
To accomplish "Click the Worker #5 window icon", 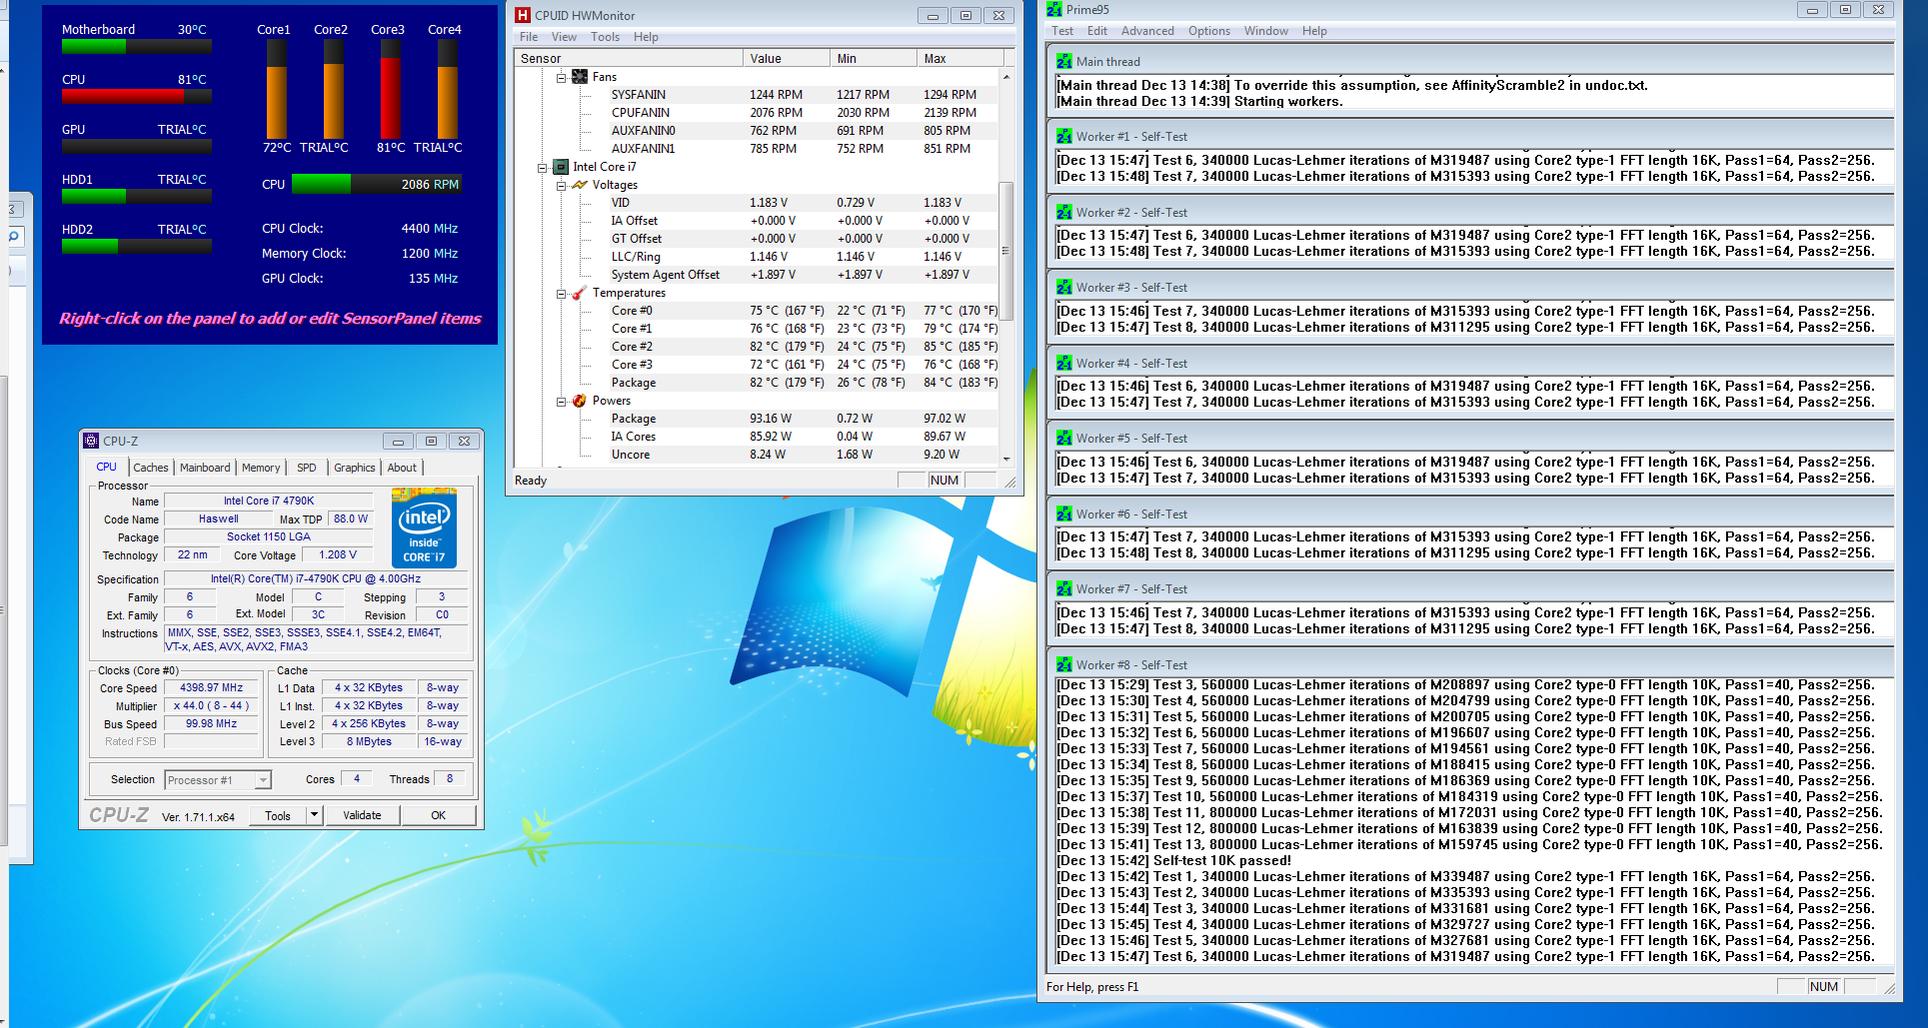I will (x=1064, y=438).
